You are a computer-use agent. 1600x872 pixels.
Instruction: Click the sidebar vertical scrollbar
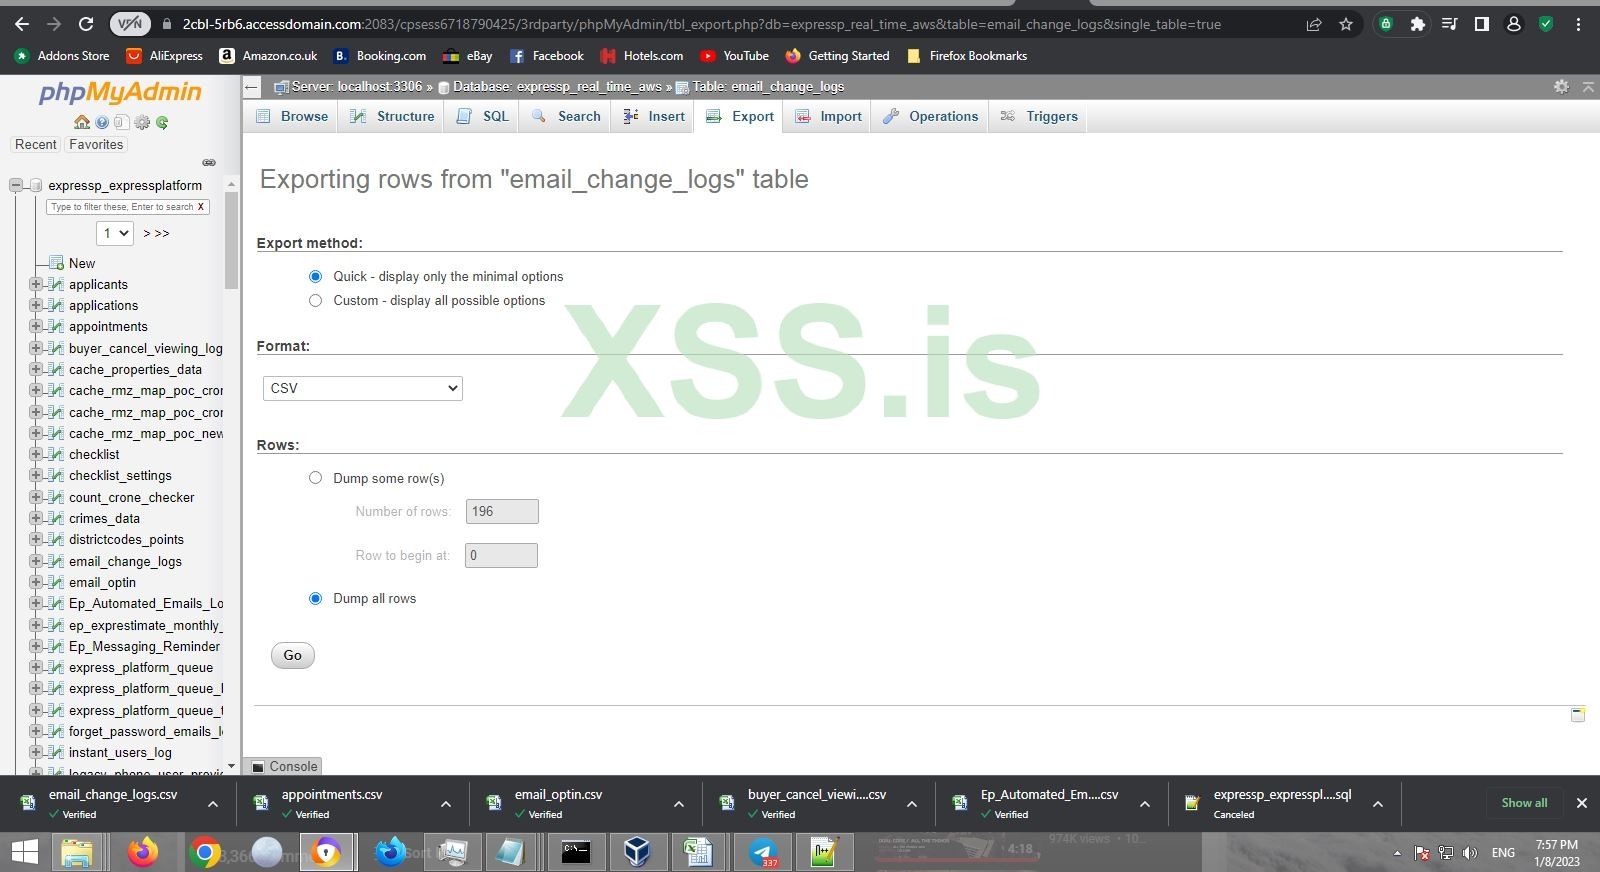[x=232, y=240]
